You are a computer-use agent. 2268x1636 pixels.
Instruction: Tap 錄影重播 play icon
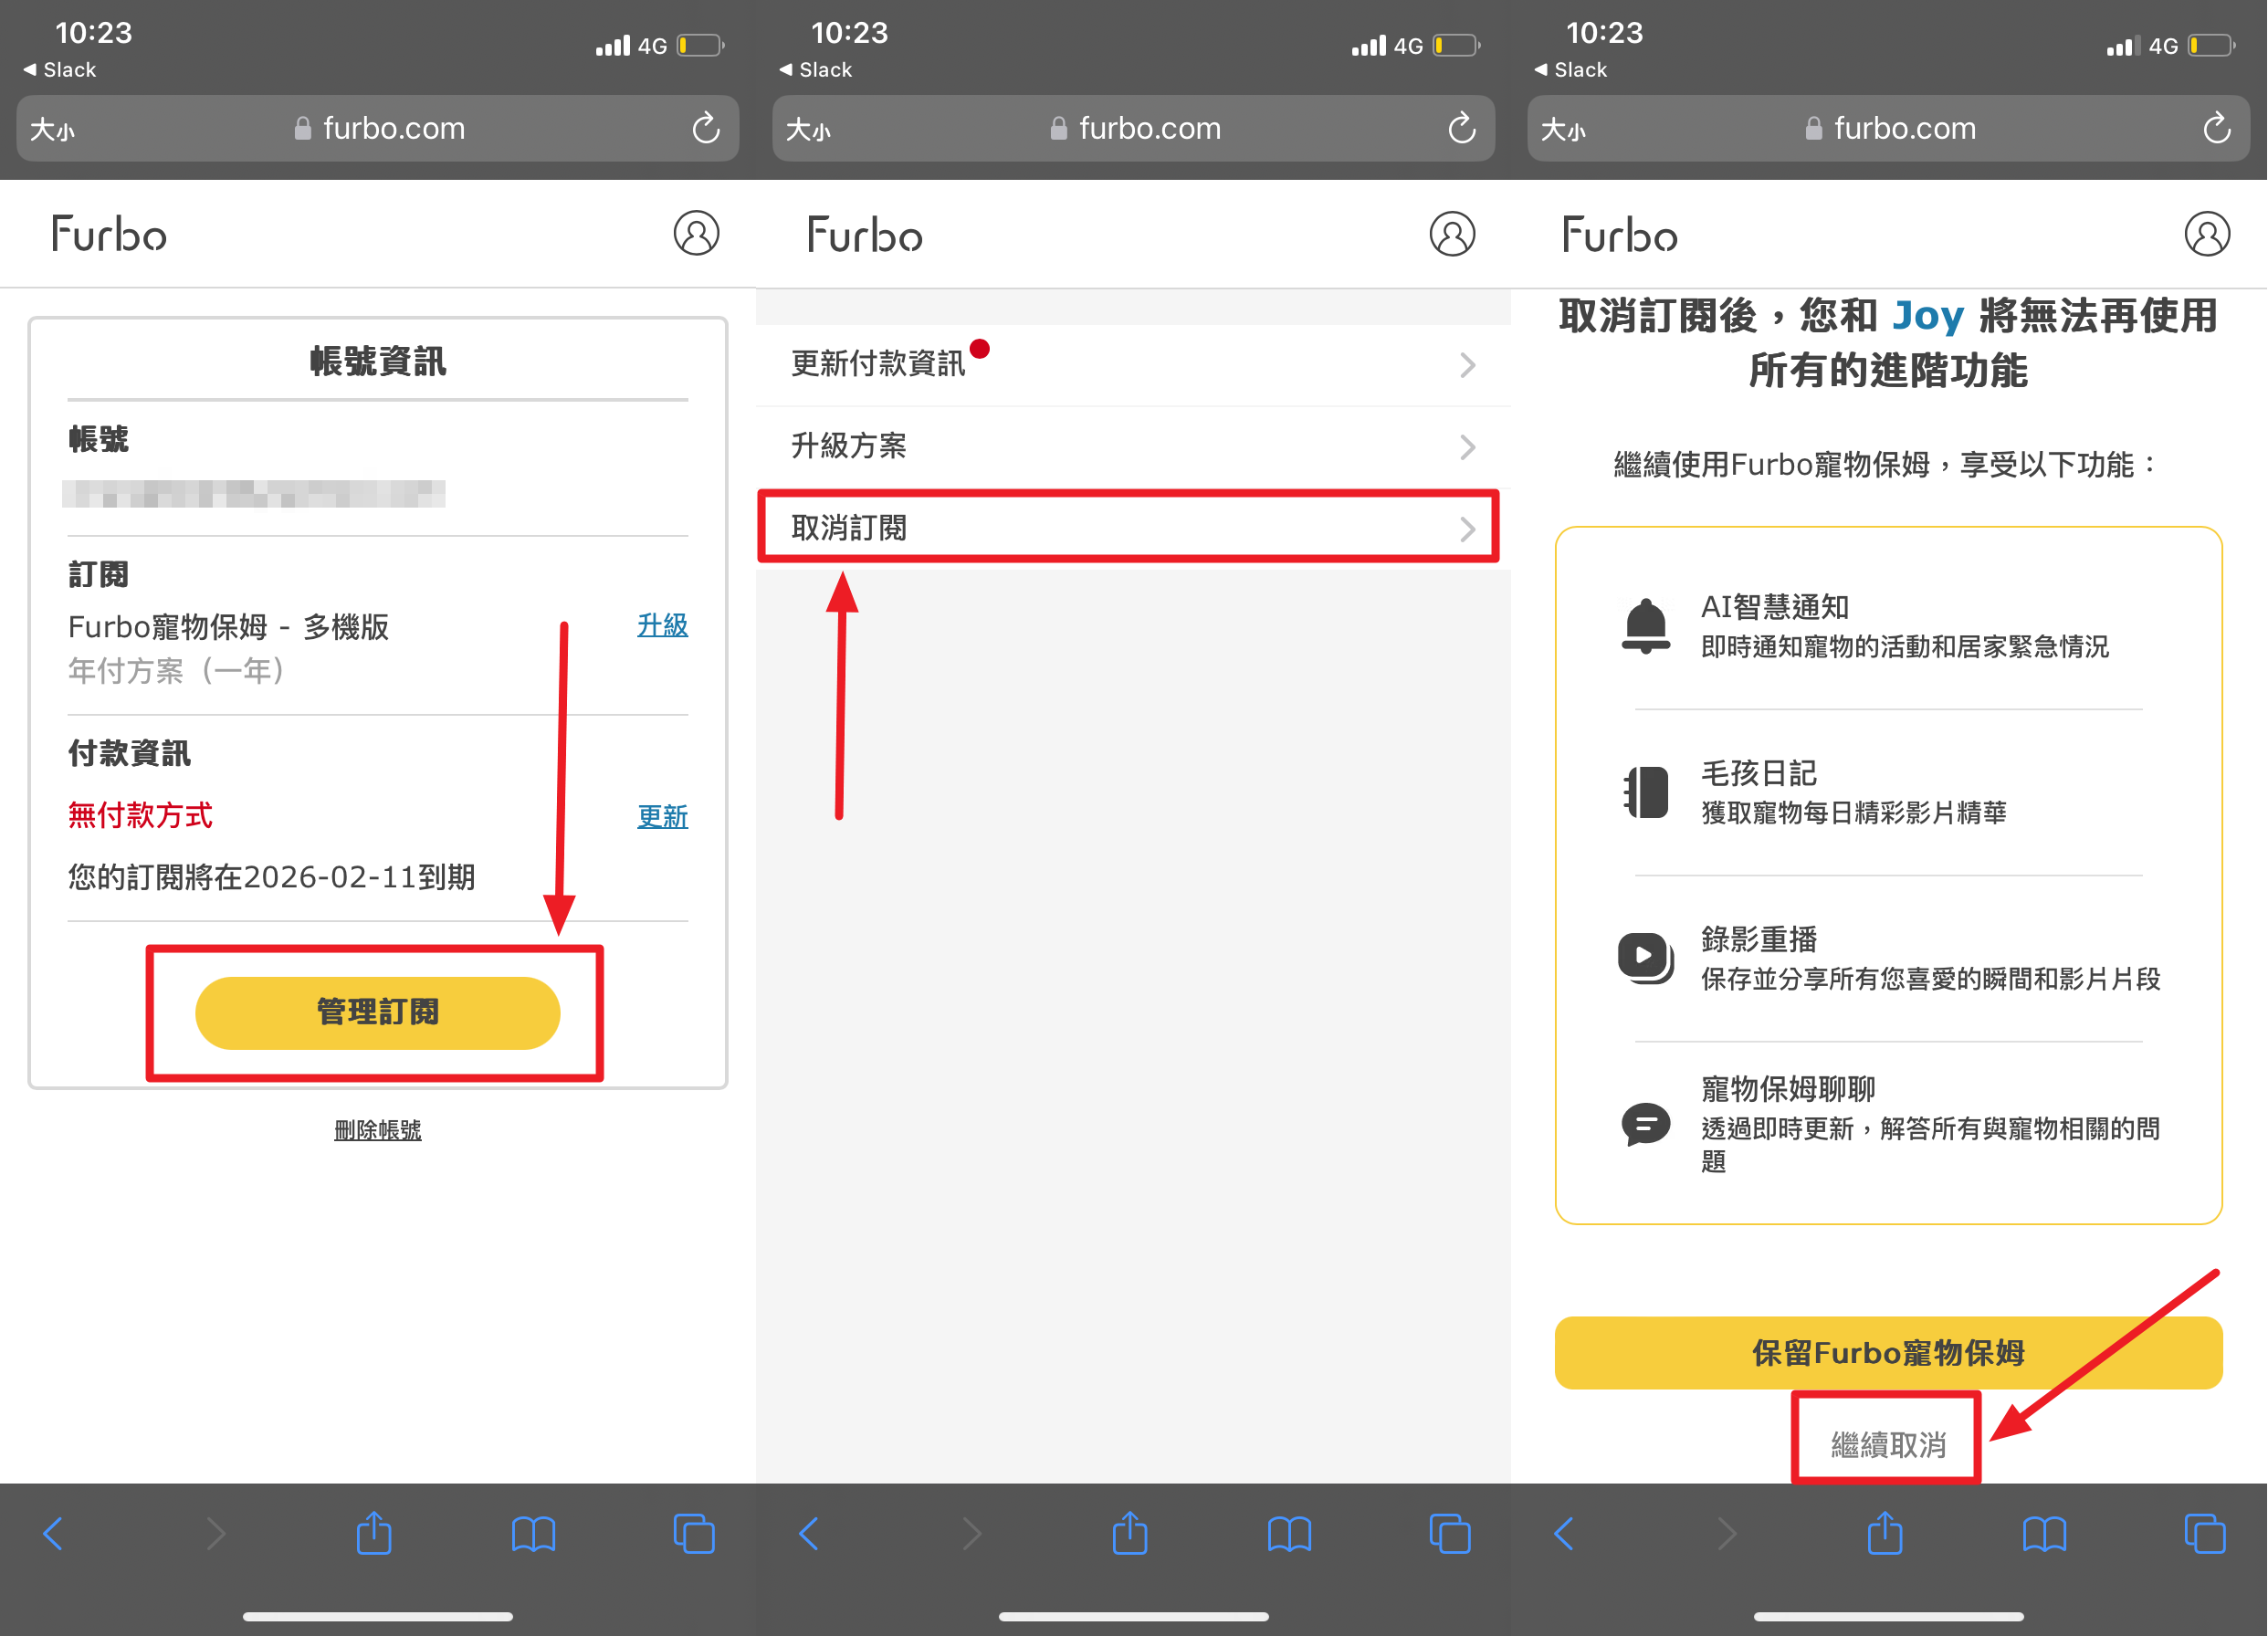coord(1645,958)
